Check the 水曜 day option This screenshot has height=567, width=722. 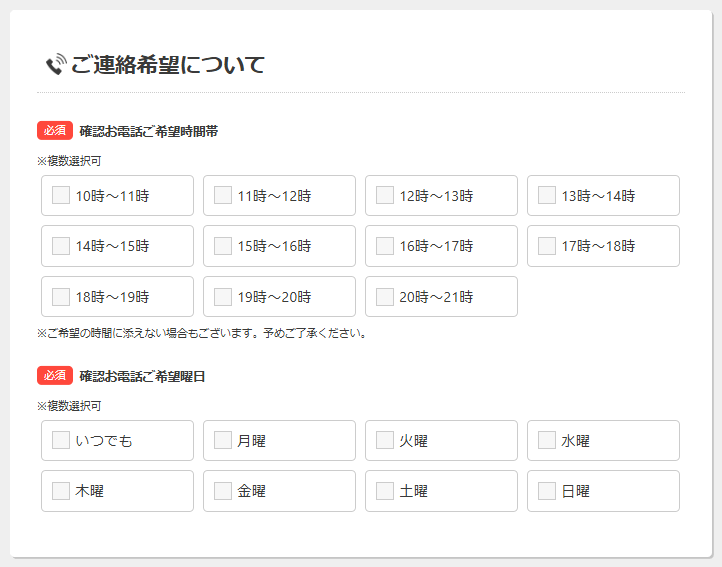(x=547, y=441)
